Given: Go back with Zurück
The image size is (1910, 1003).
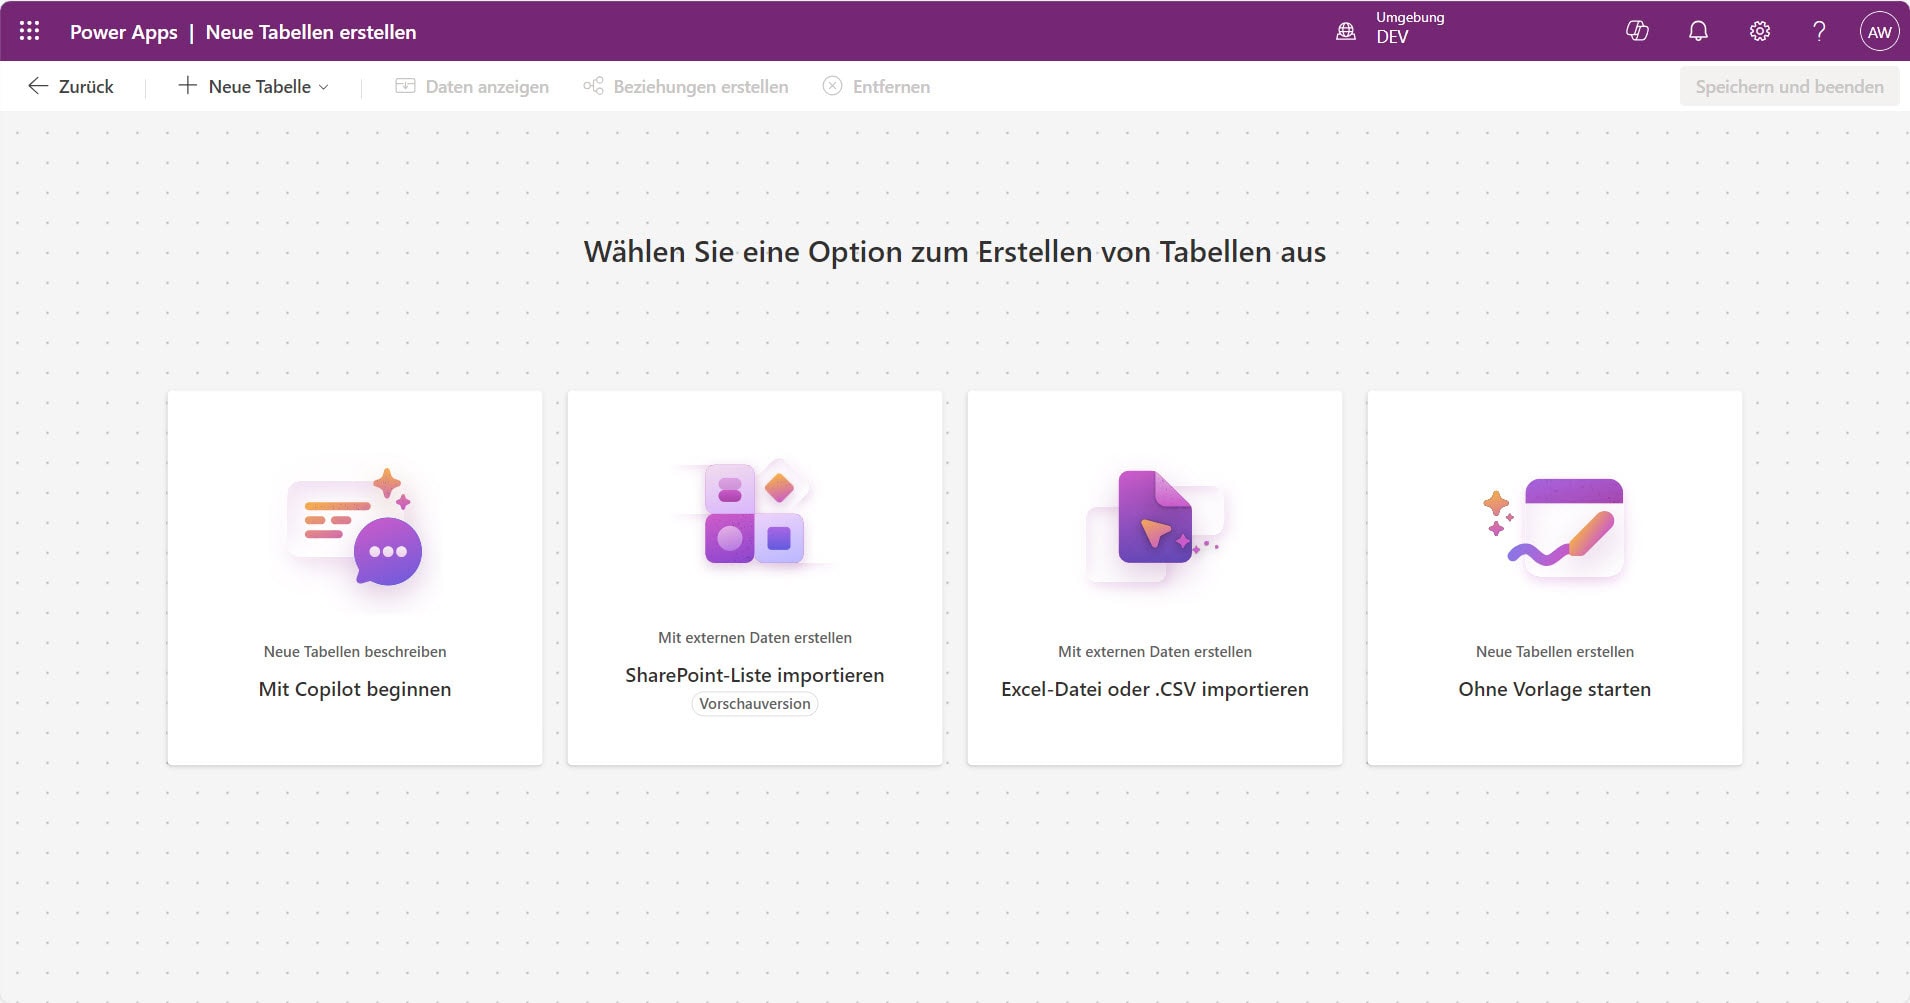Looking at the screenshot, I should pyautogui.click(x=71, y=86).
